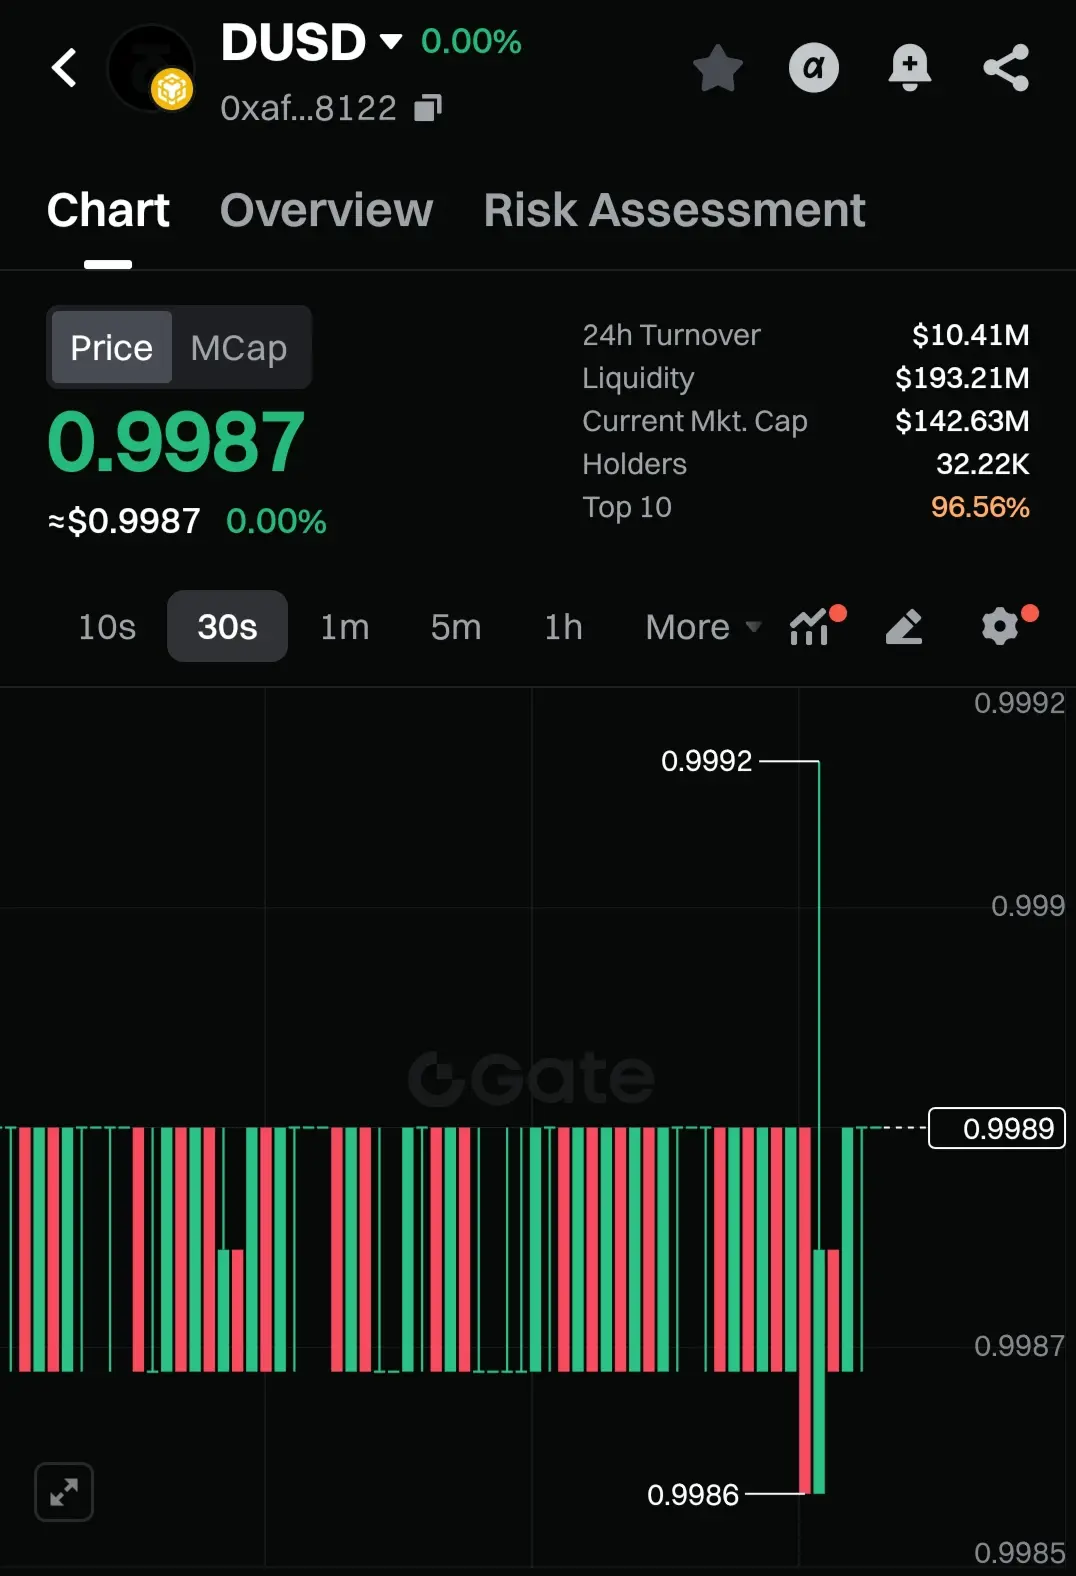Copy the contract address 0xaf...8122

(428, 107)
